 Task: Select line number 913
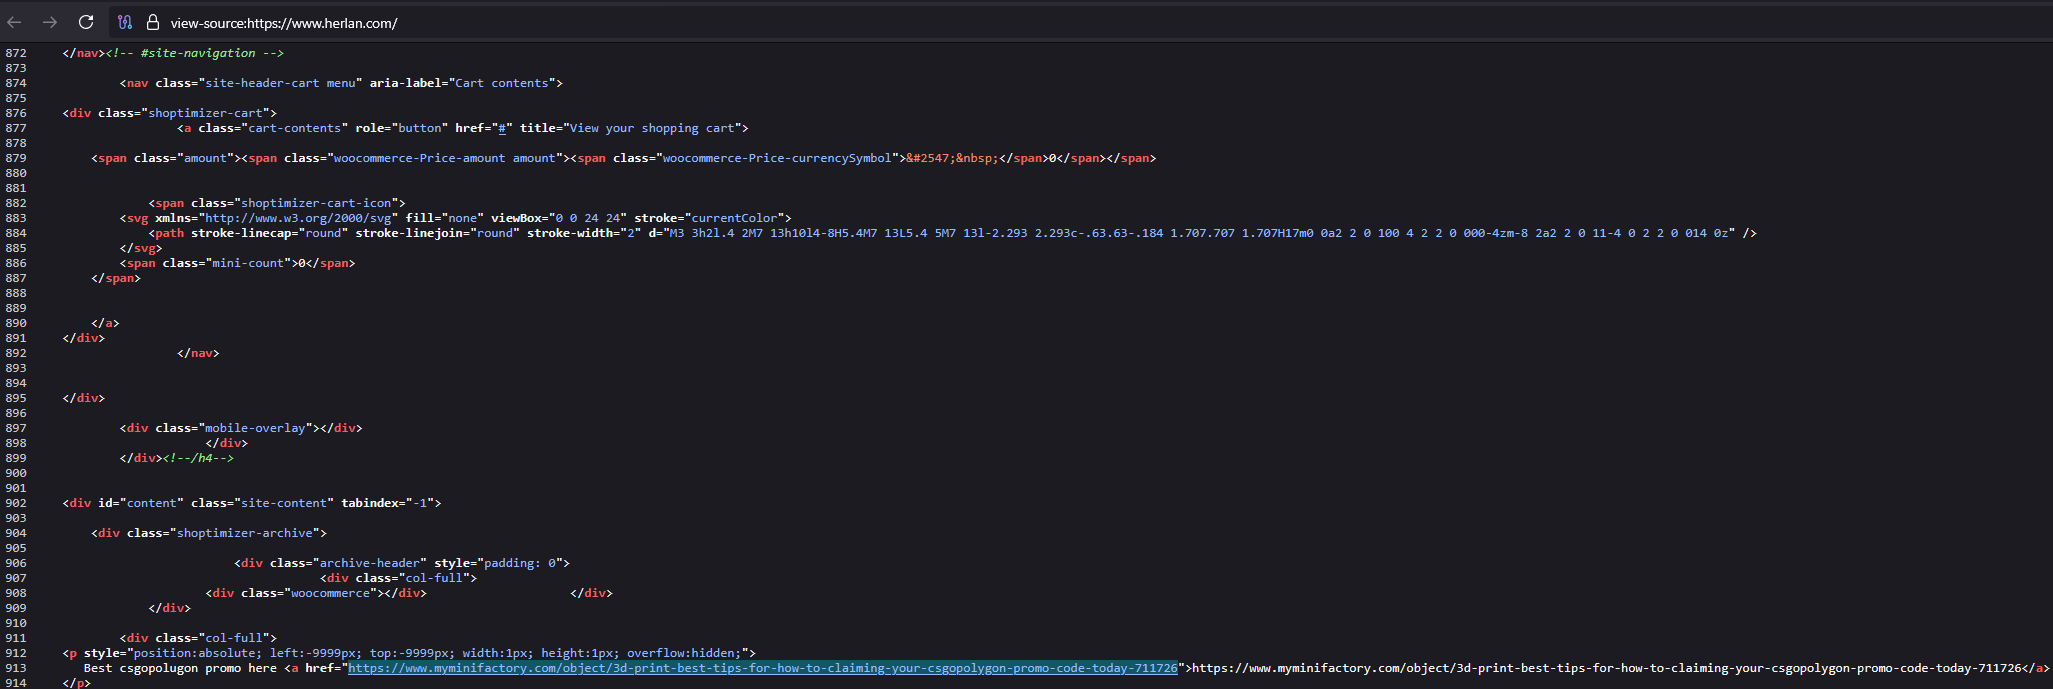(16, 668)
